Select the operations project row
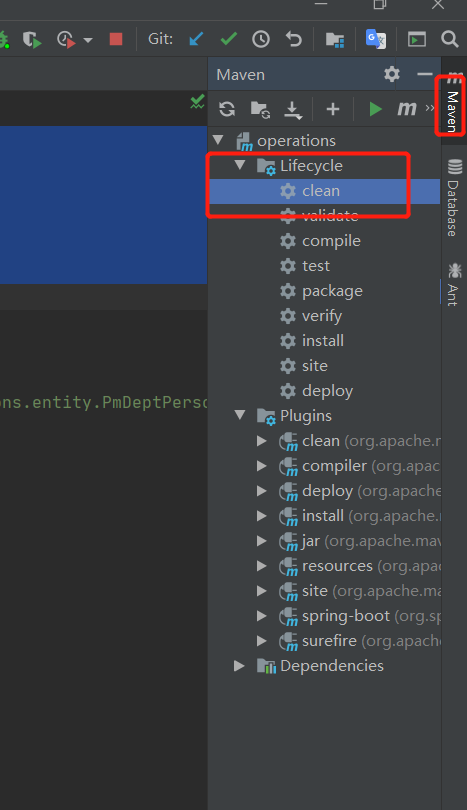 [324, 141]
